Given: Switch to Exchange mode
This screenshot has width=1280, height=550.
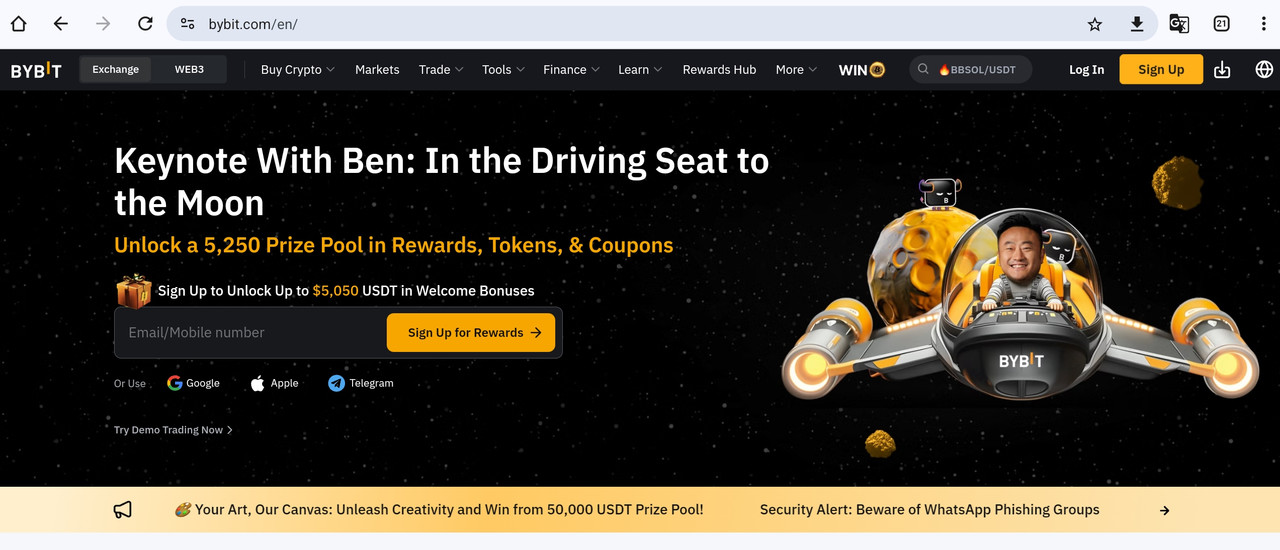Looking at the screenshot, I should pos(116,69).
